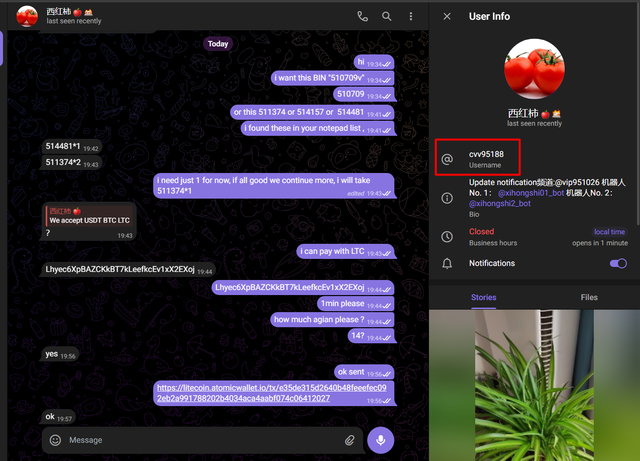This screenshot has width=640, height=461.
Task: Click the 'local time' label
Action: tap(609, 231)
